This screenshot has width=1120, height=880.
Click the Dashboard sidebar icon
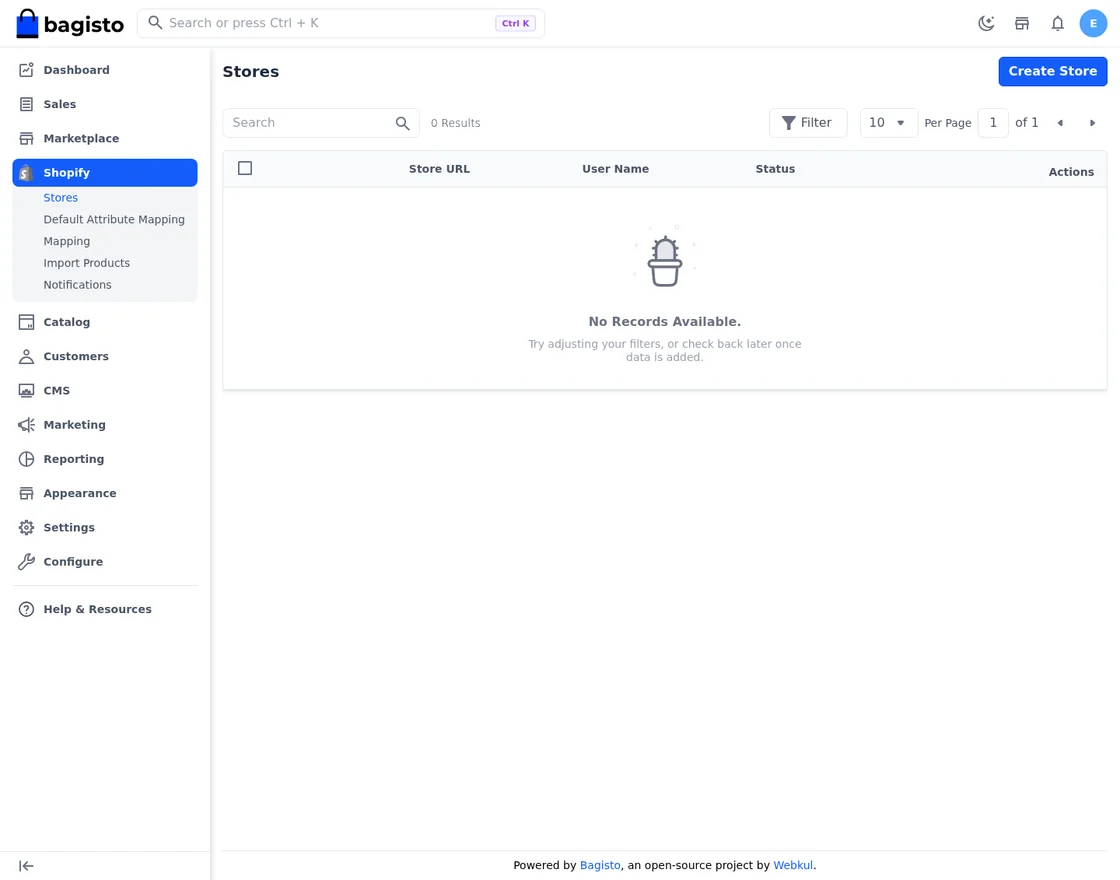(26, 70)
